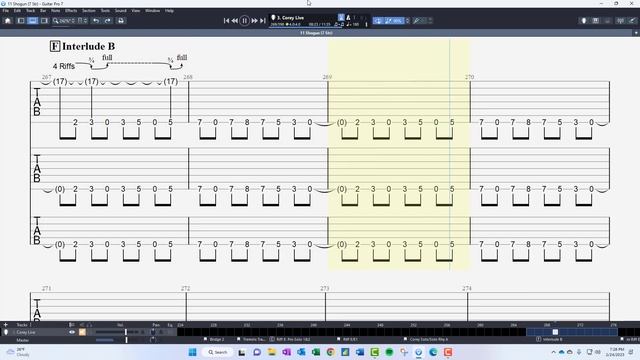The height and width of the screenshot is (360, 640).
Task: Open the Track menu
Action: pos(31,11)
